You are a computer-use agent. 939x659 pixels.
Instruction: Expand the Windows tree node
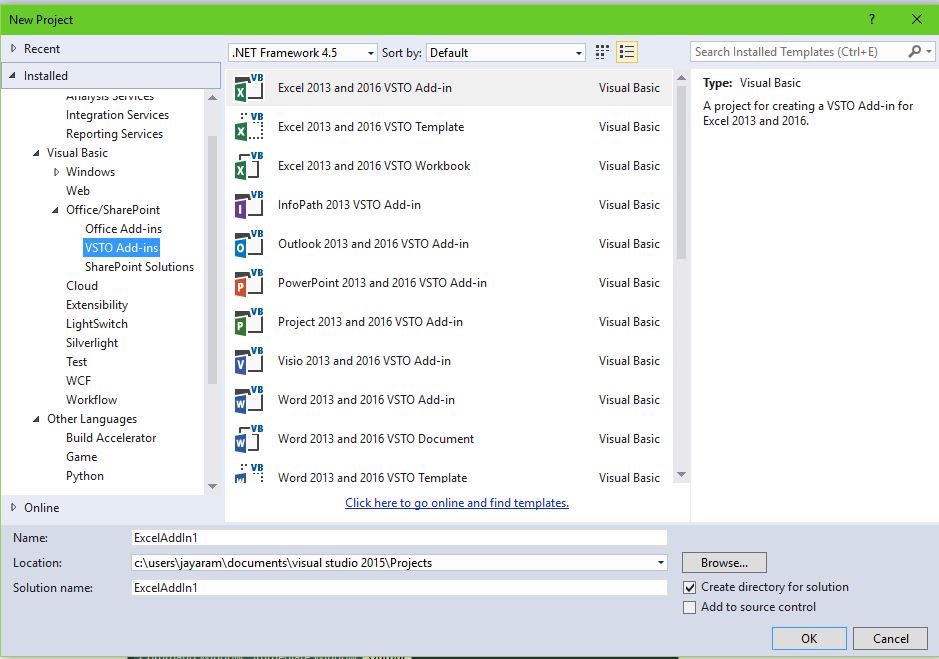tap(56, 172)
